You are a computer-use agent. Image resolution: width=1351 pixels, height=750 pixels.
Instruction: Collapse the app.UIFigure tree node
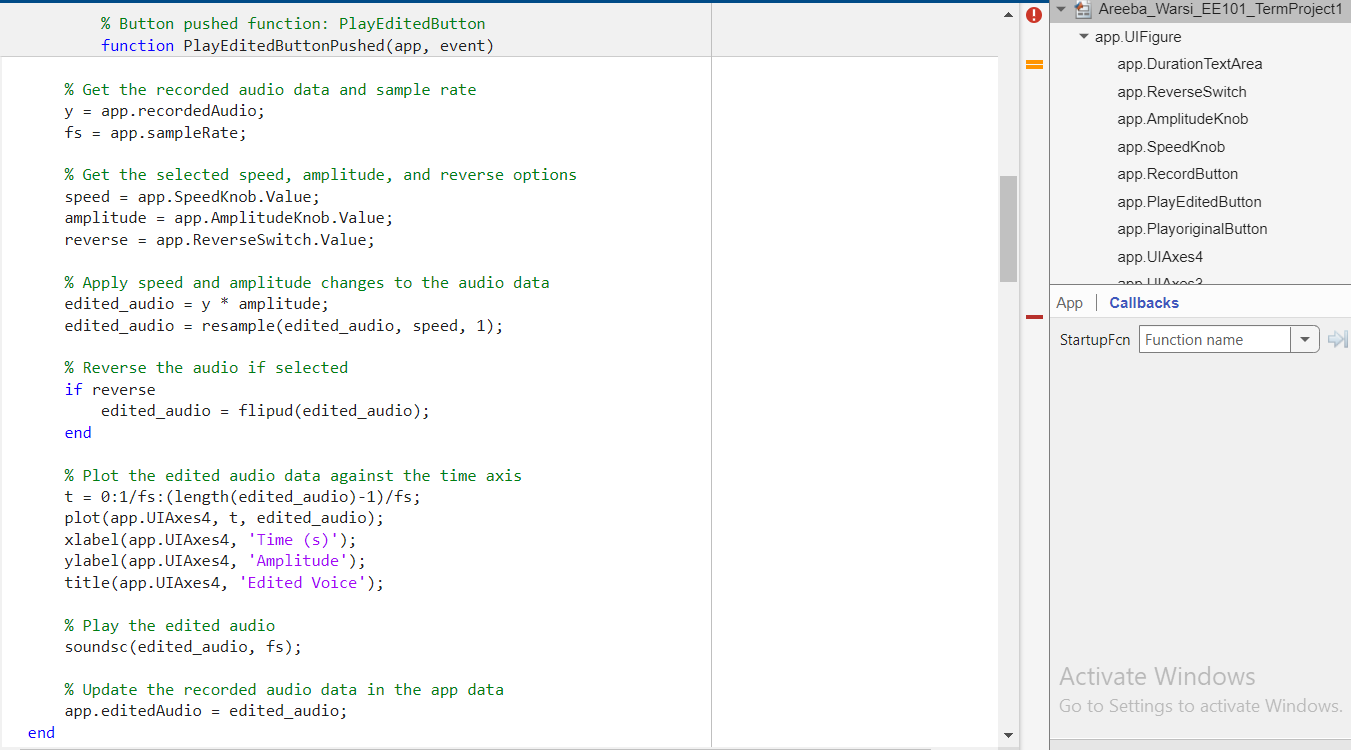tap(1083, 36)
